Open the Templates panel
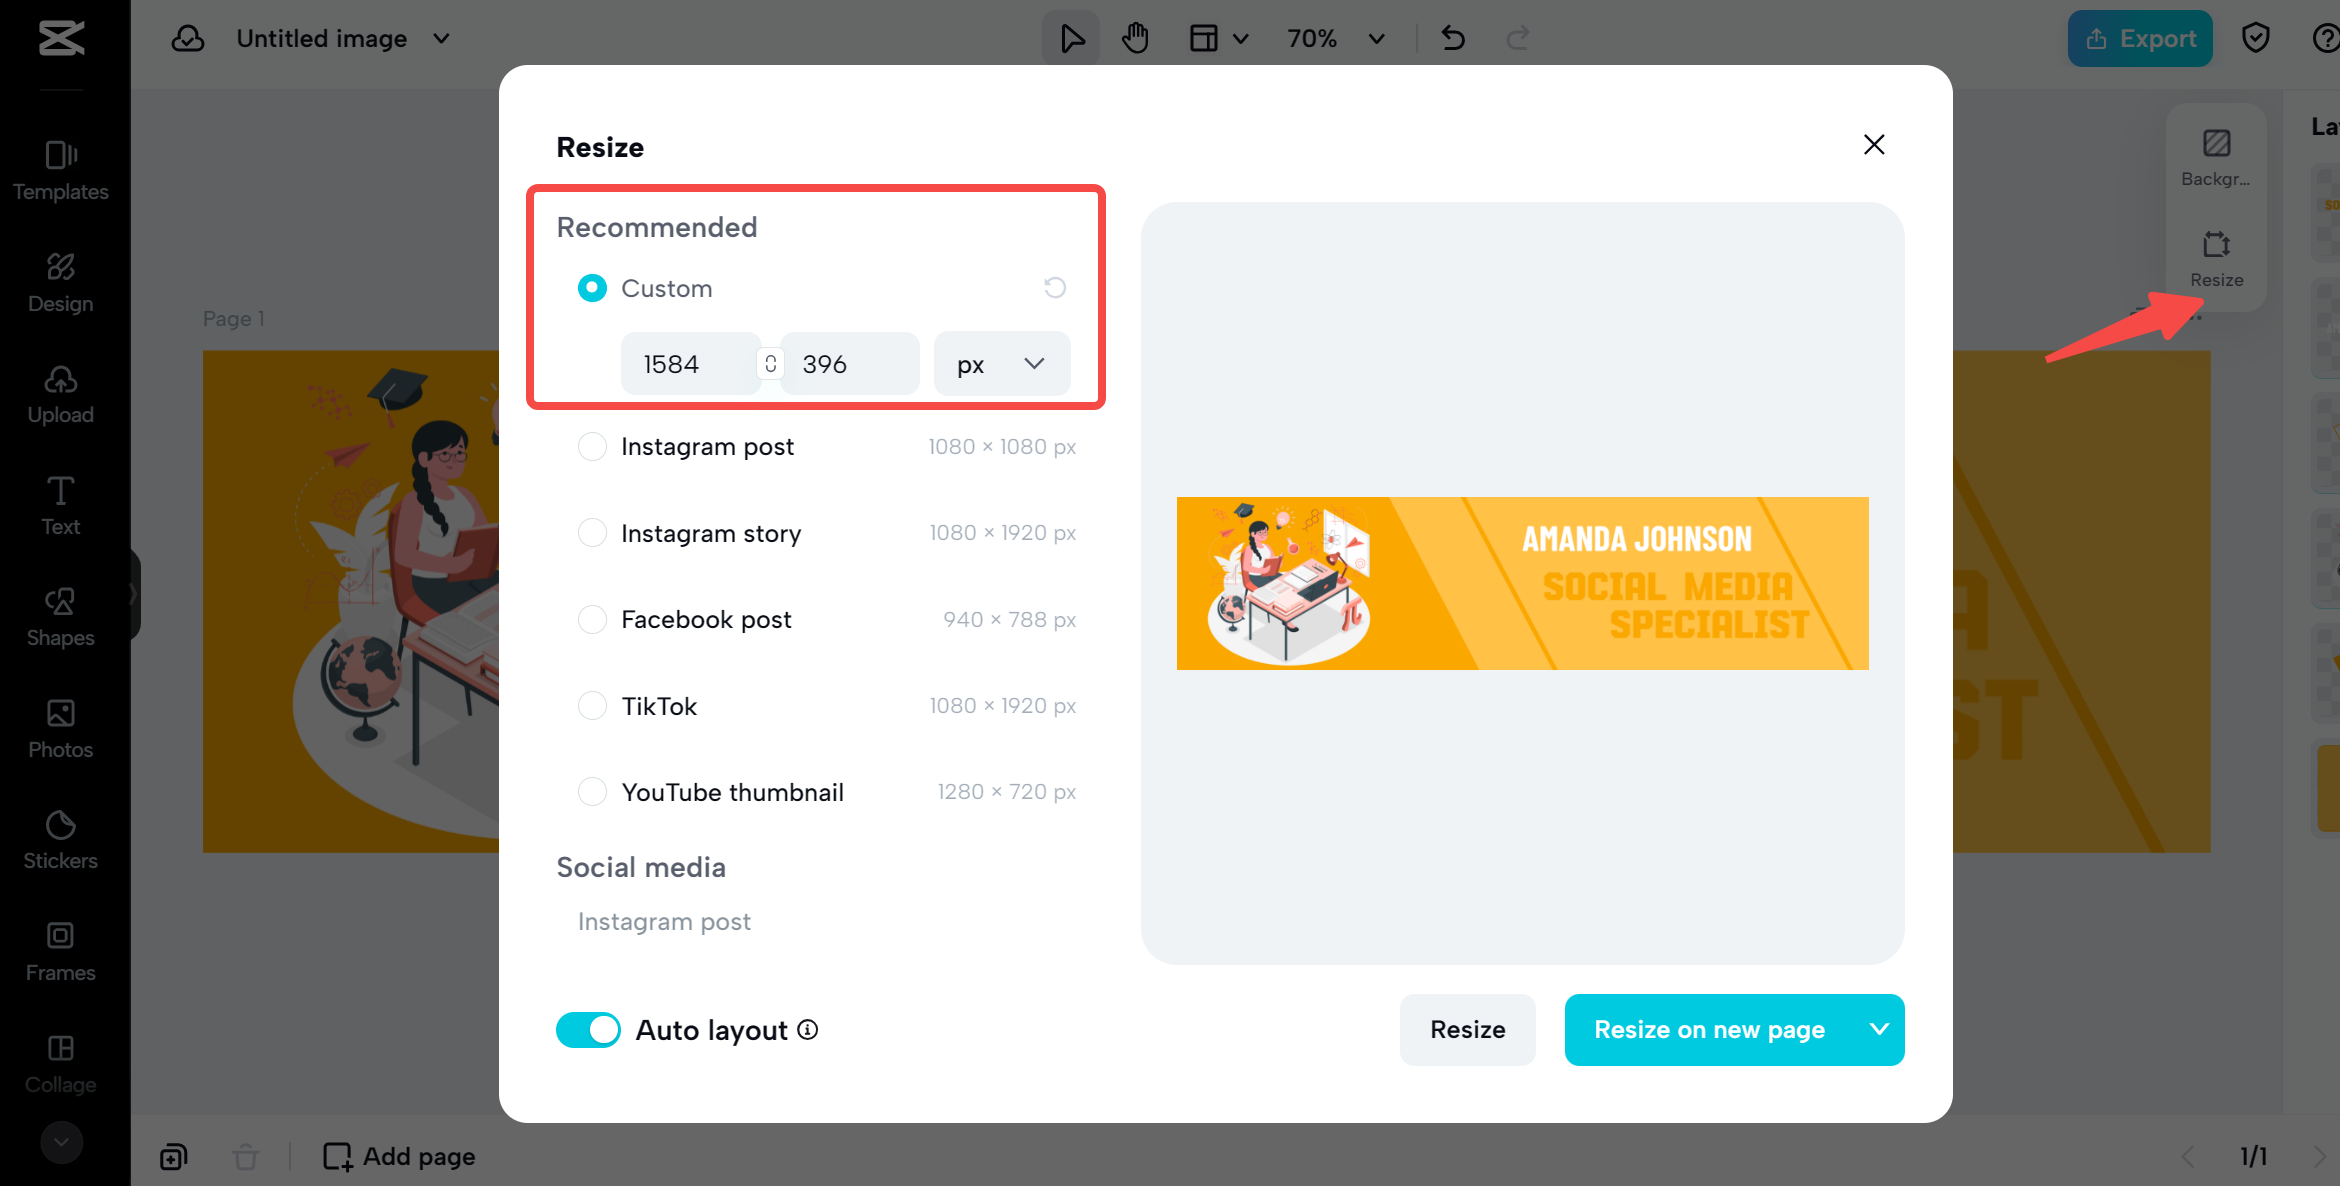The width and height of the screenshot is (2340, 1186). point(61,170)
